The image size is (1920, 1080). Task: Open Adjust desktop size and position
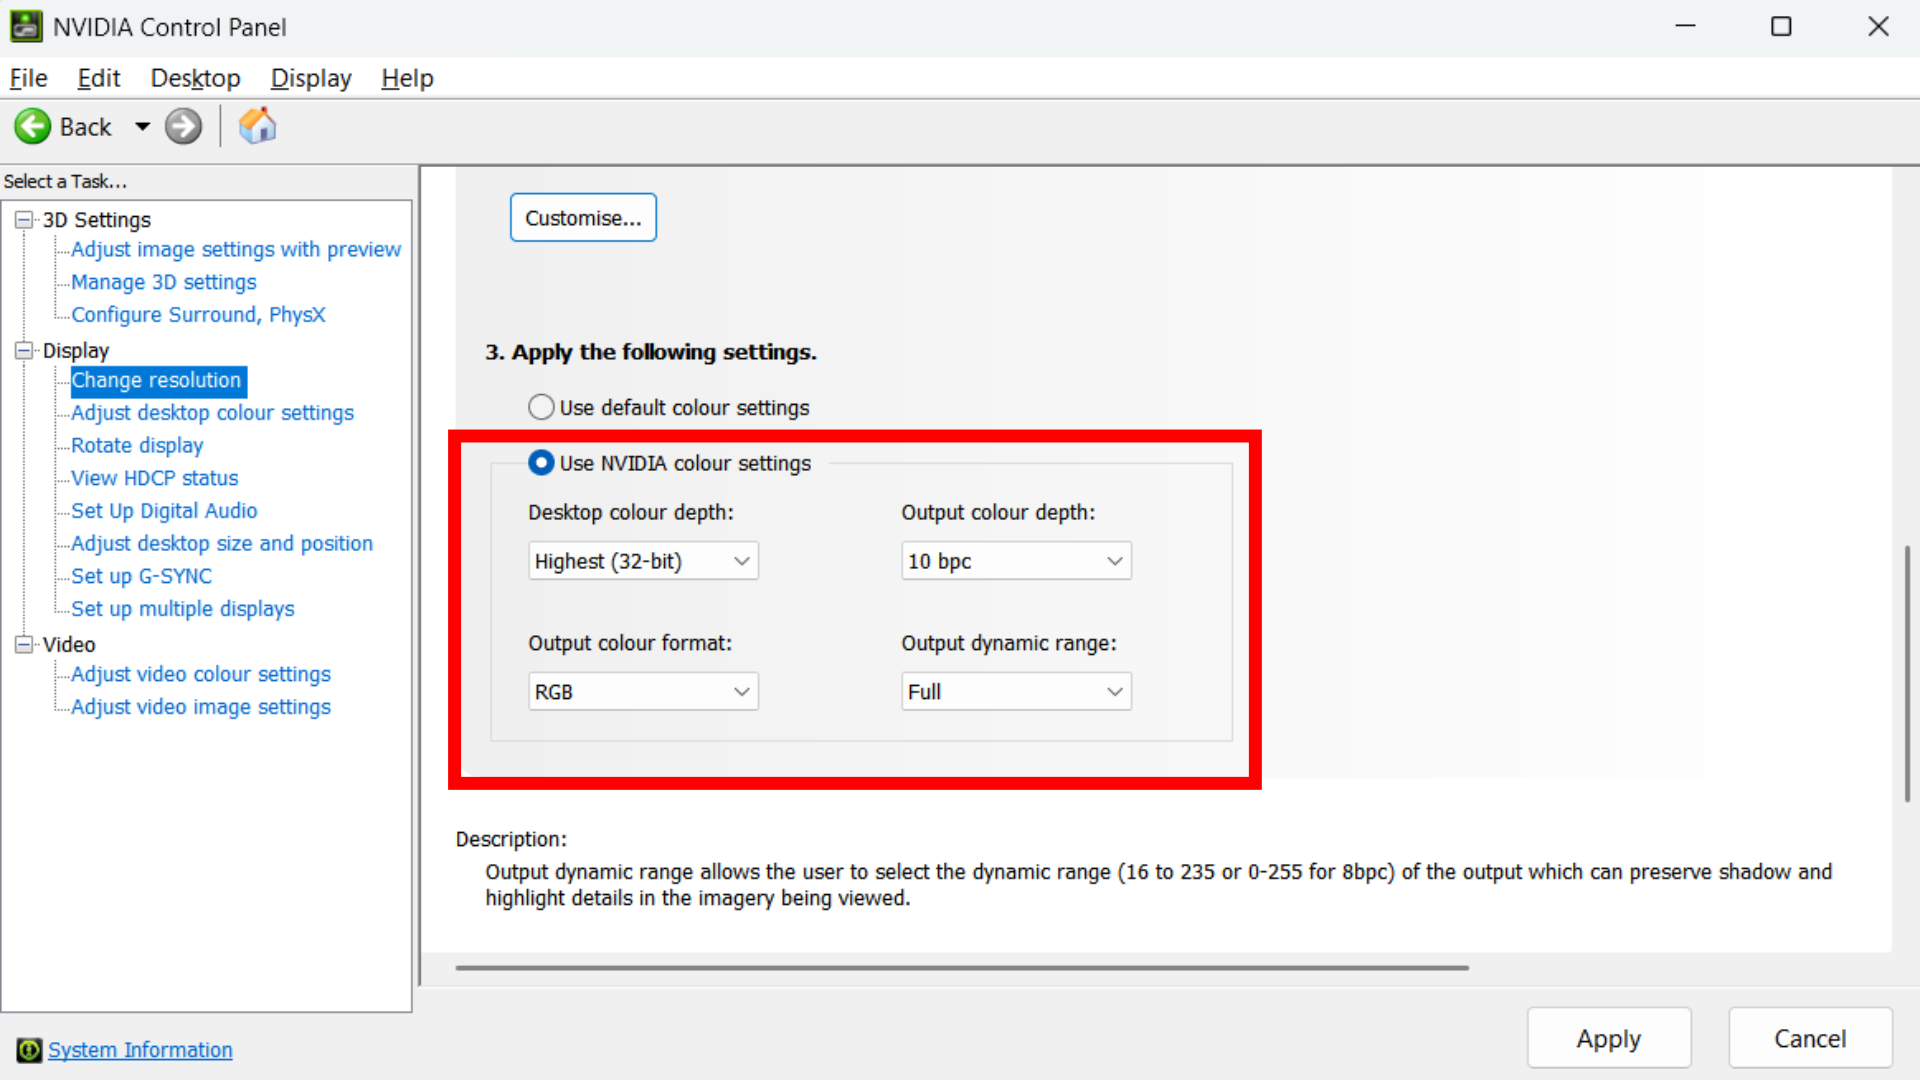click(222, 544)
